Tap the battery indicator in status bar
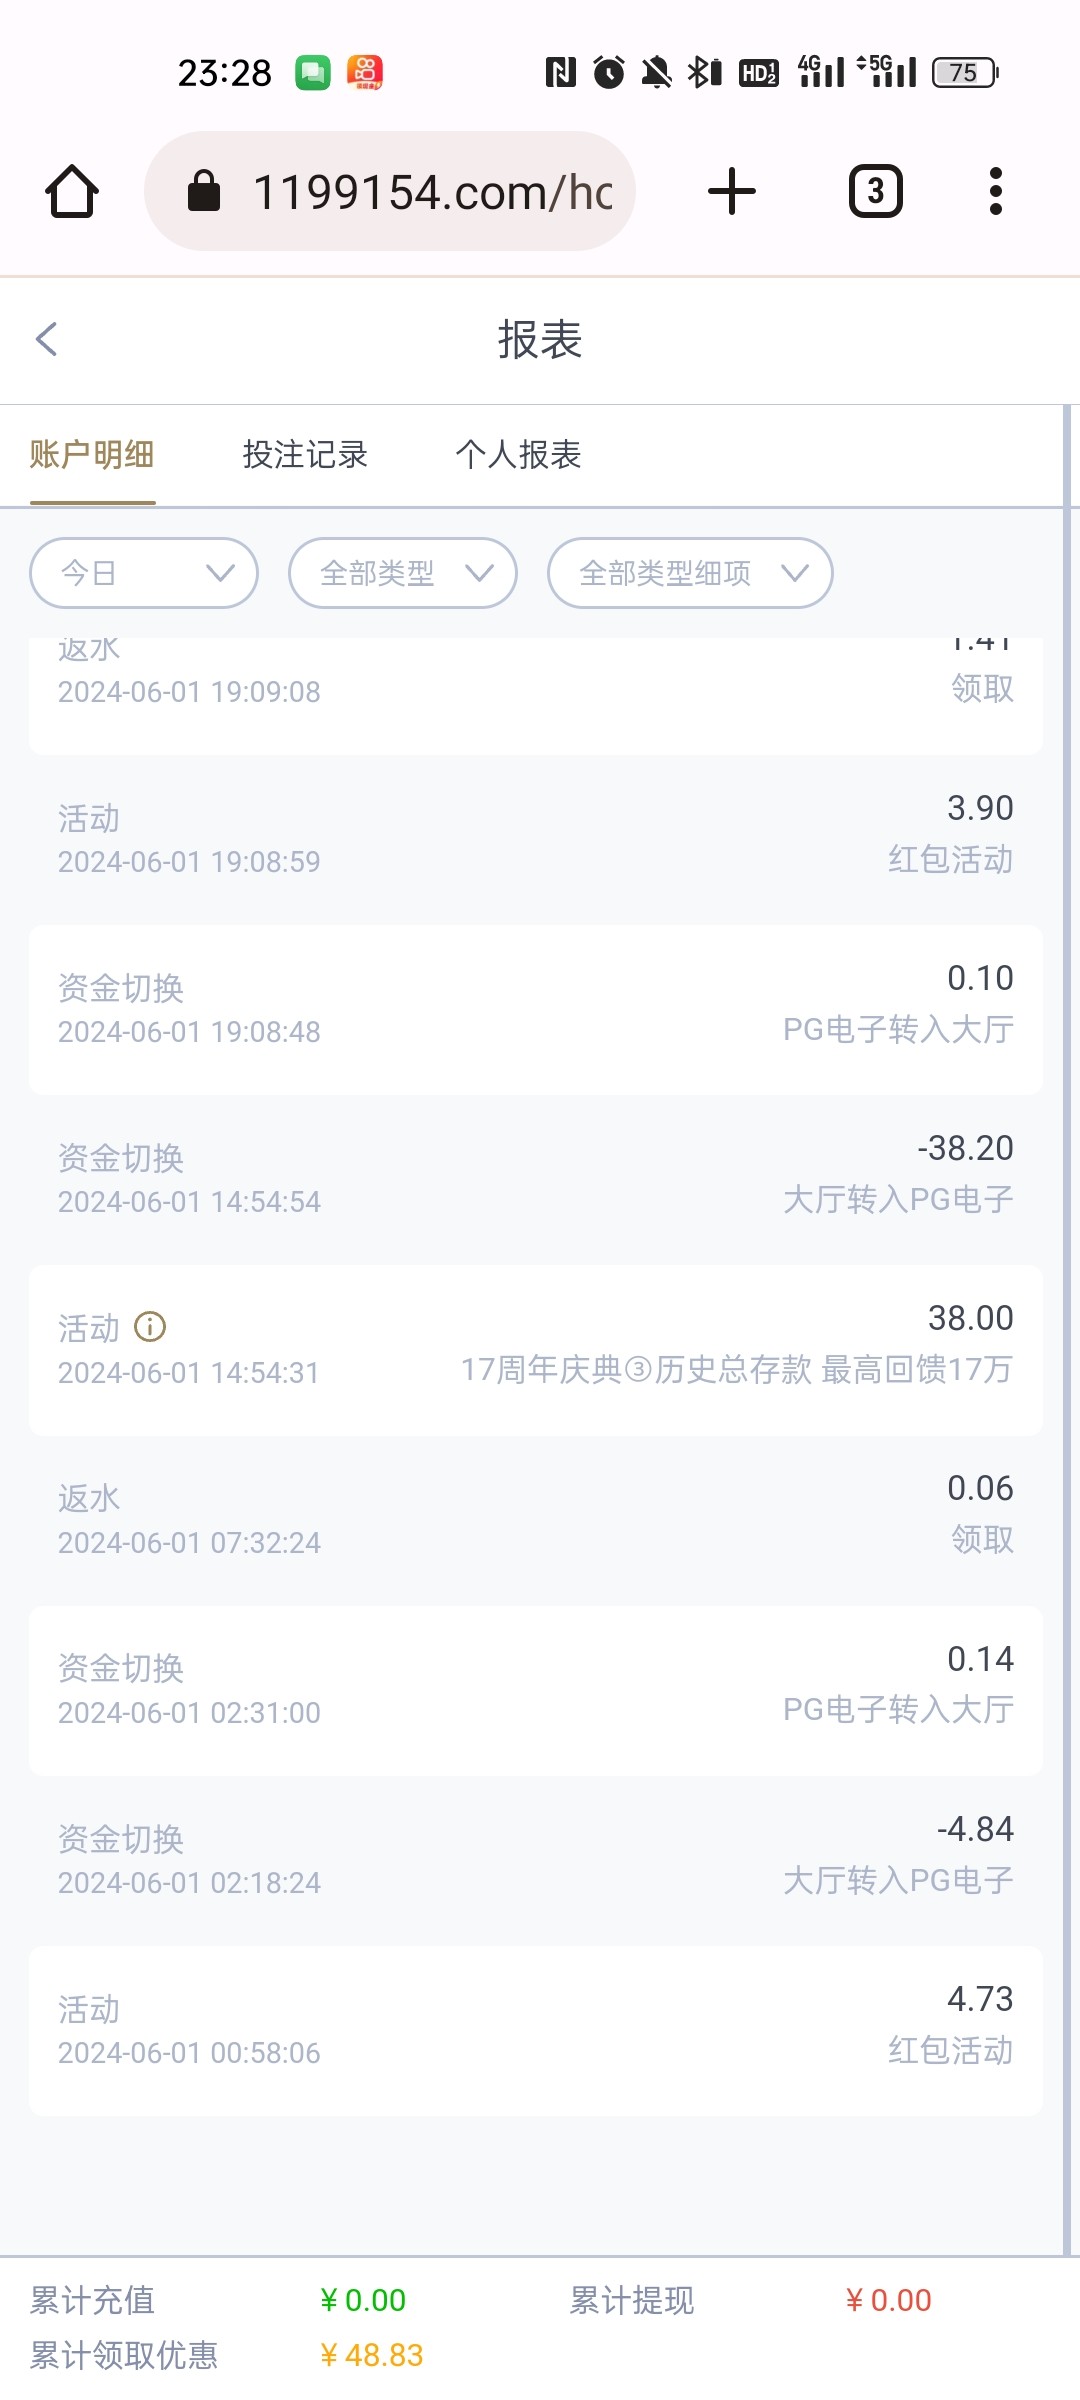Screen dimensions: 1080x2400 [965, 73]
